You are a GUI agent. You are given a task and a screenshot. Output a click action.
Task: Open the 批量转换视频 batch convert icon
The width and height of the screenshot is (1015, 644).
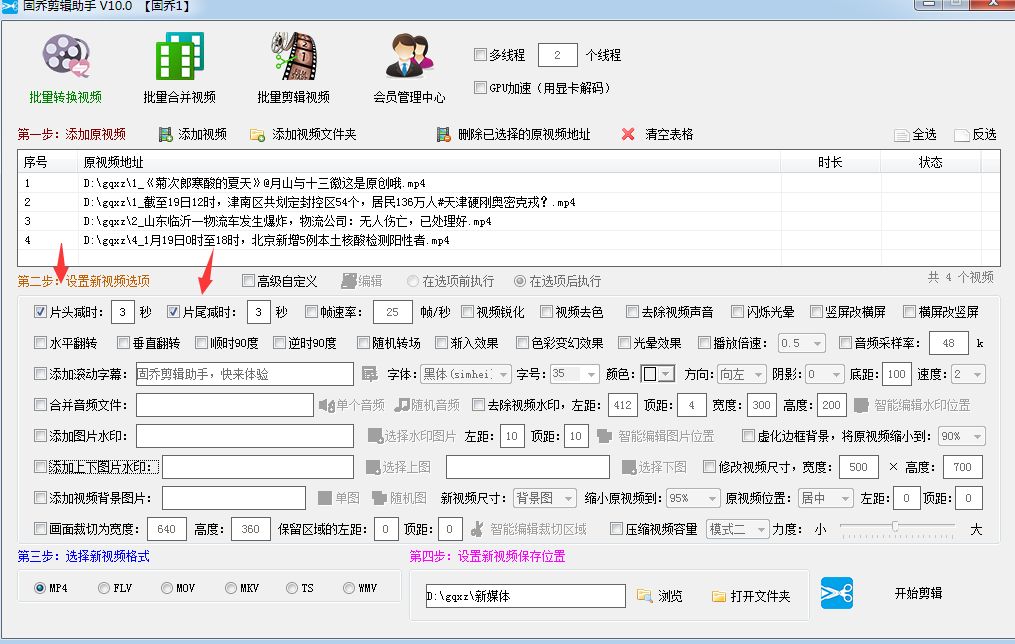[x=65, y=56]
